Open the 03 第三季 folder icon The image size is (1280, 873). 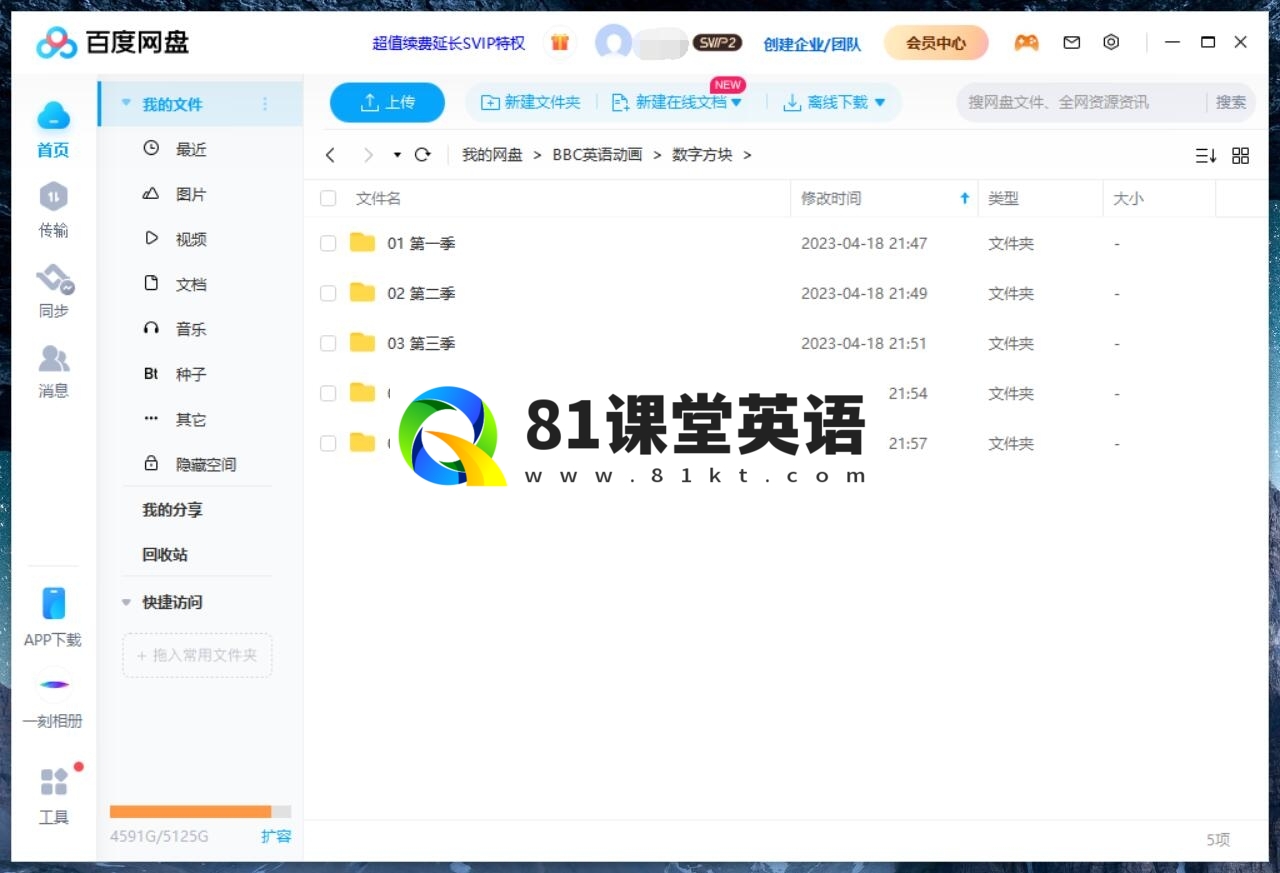(362, 342)
